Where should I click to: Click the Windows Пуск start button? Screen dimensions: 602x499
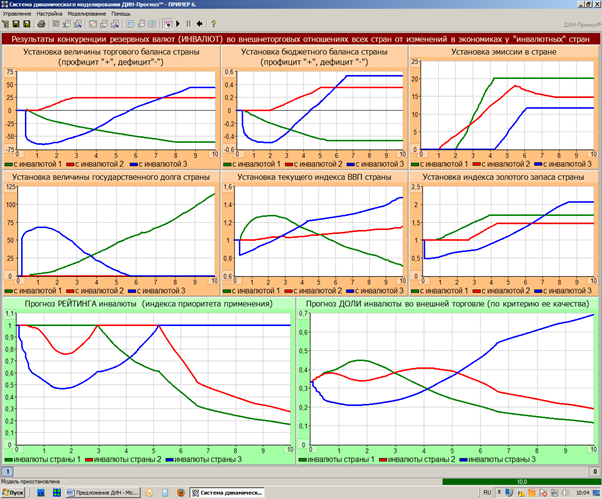[15, 492]
